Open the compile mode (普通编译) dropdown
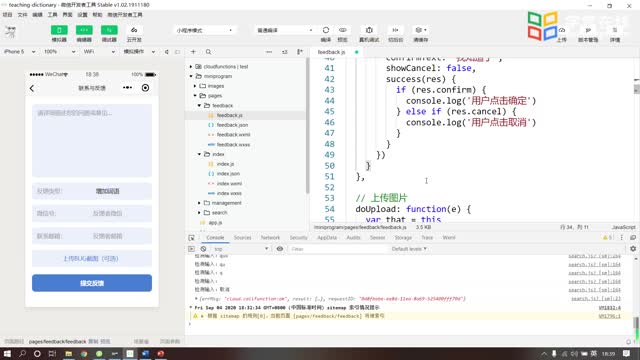Screen dimensions: 640x360 tap(284, 30)
